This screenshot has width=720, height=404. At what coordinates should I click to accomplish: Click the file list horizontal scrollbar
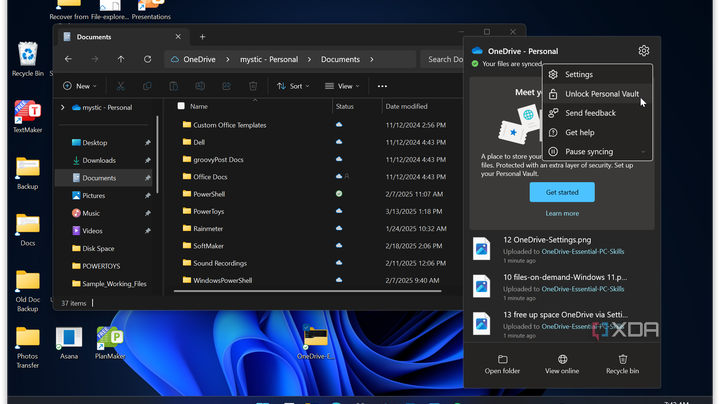pyautogui.click(x=307, y=291)
